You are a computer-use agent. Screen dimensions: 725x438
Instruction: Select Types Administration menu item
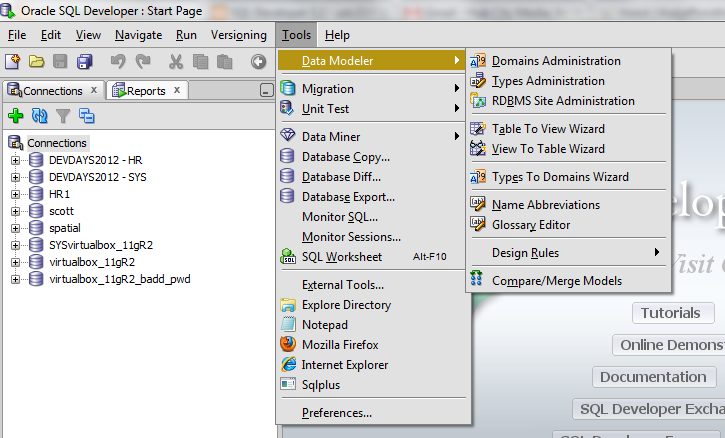pos(568,80)
